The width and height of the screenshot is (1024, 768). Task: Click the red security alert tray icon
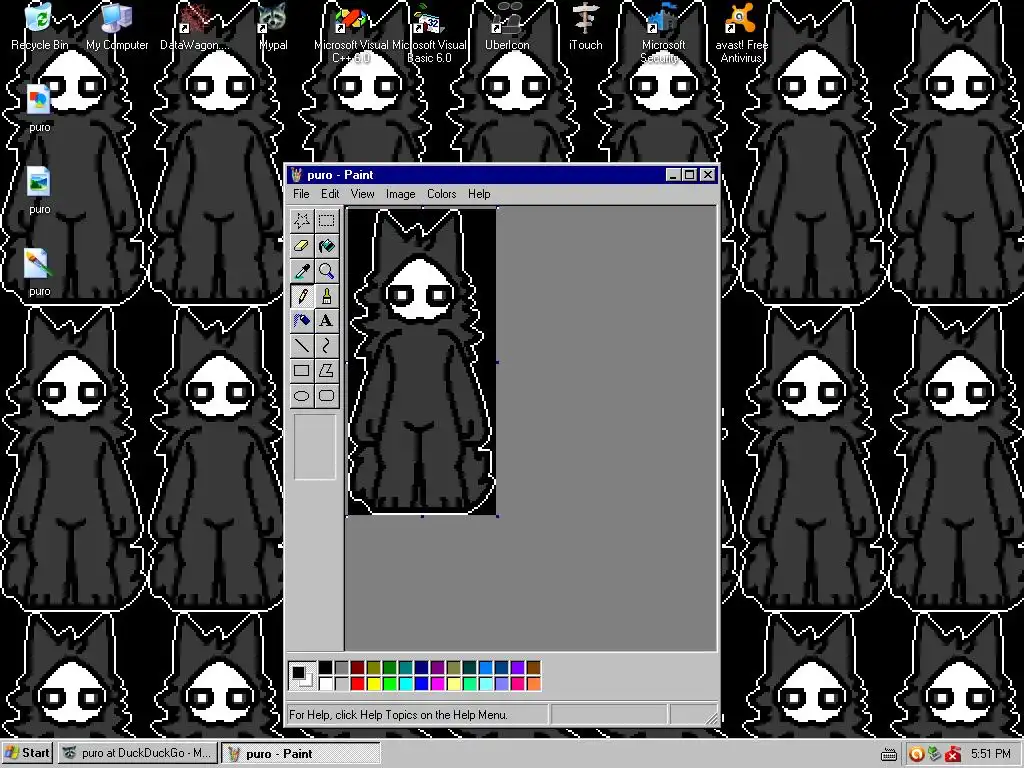pos(953,754)
